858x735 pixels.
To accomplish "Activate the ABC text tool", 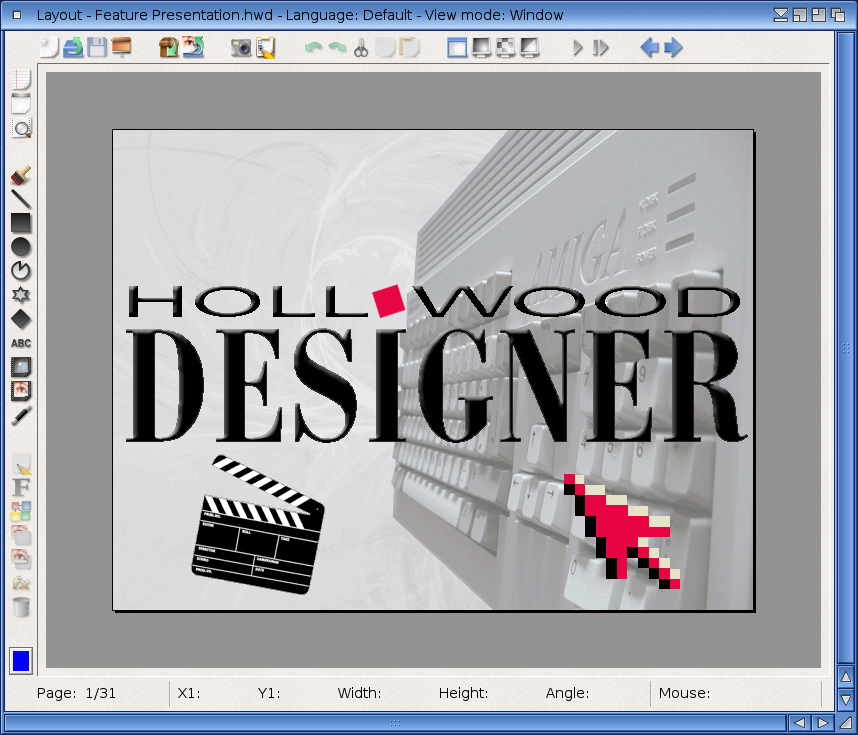I will (21, 343).
